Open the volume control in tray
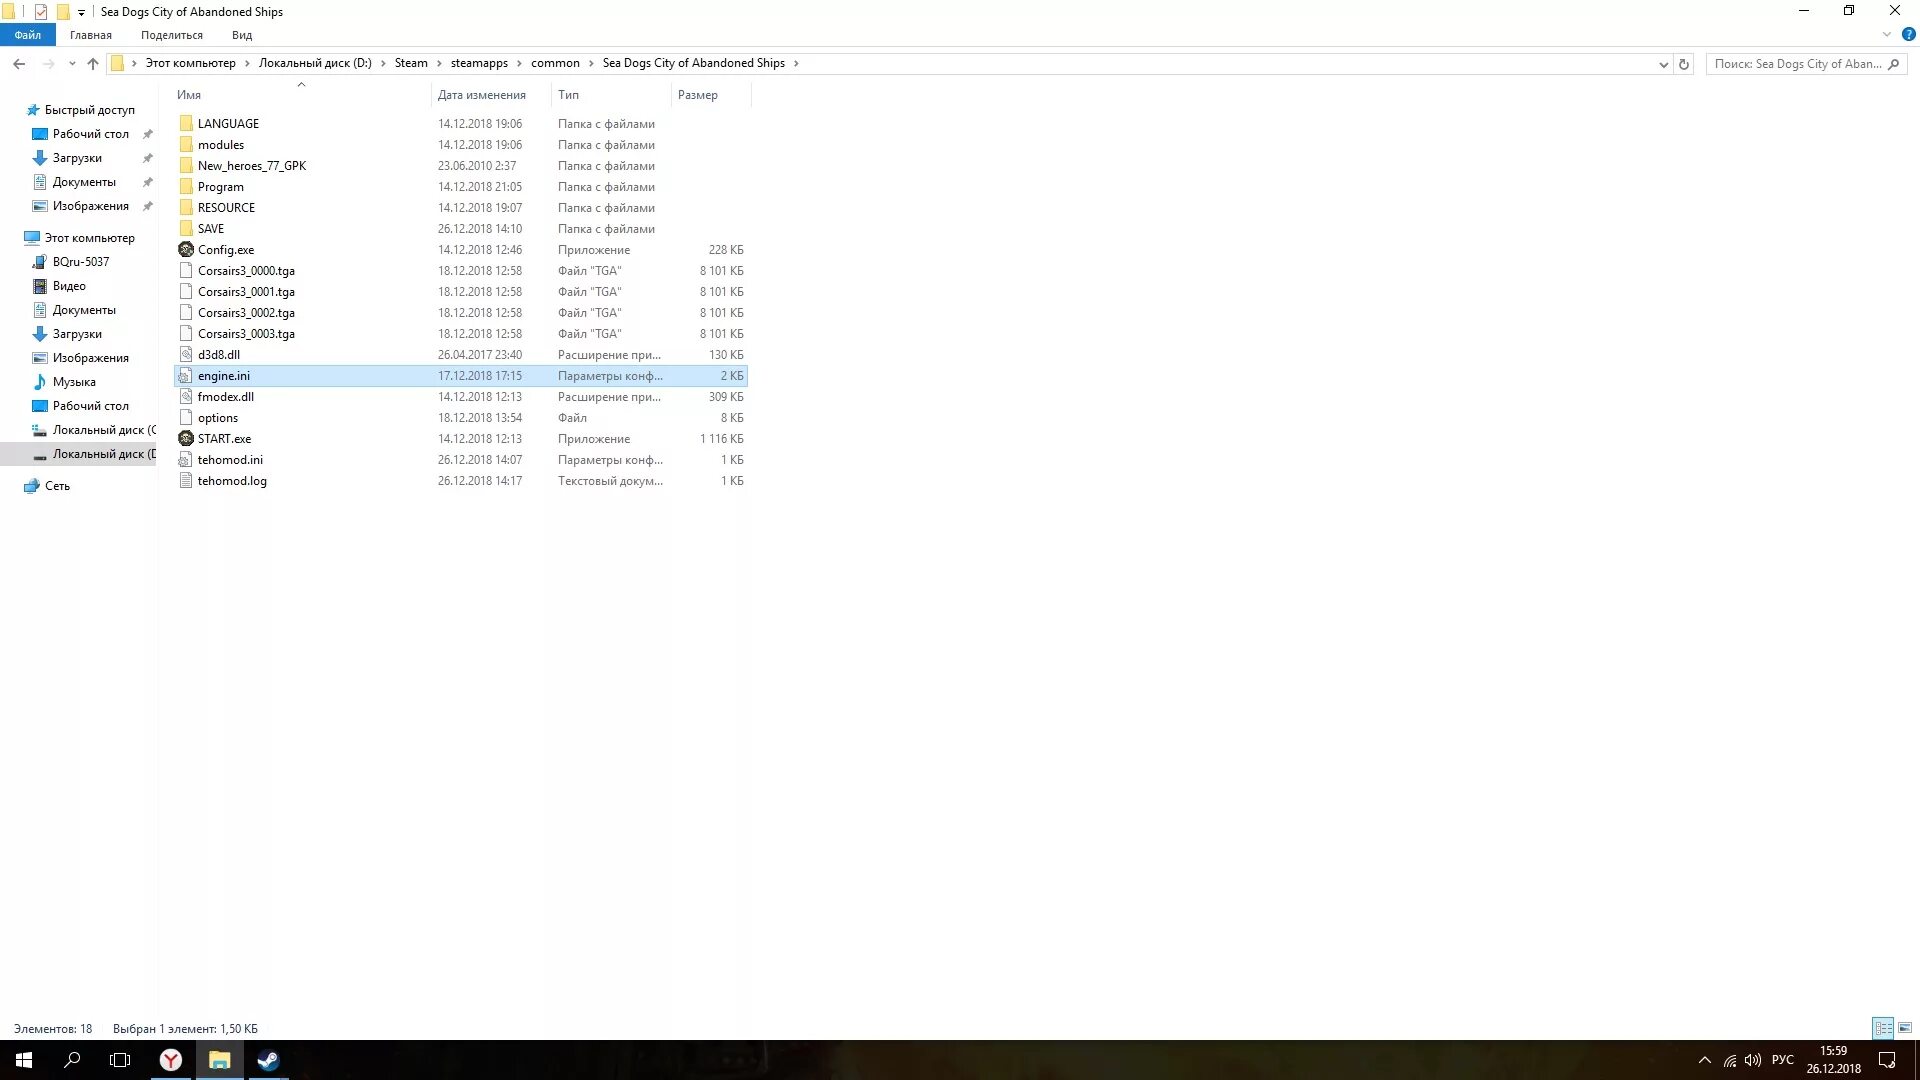 pyautogui.click(x=1753, y=1060)
